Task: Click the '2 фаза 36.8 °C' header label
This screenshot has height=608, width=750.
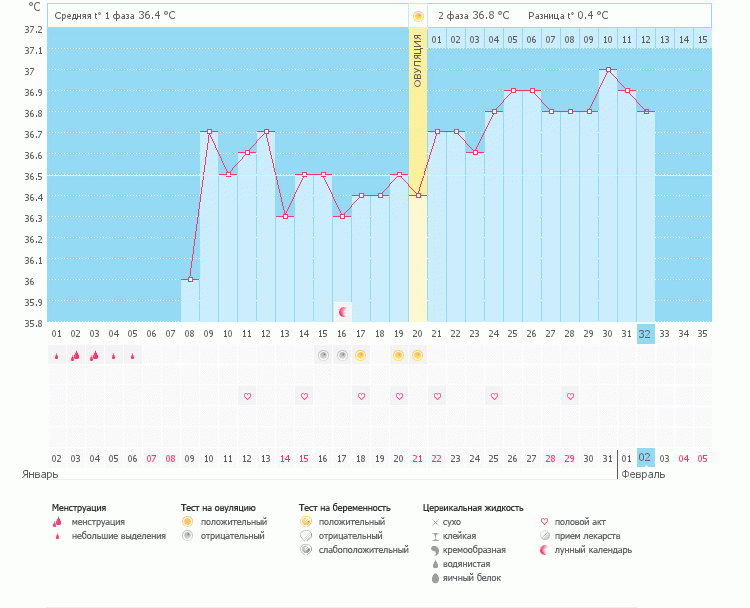Action: 473,16
